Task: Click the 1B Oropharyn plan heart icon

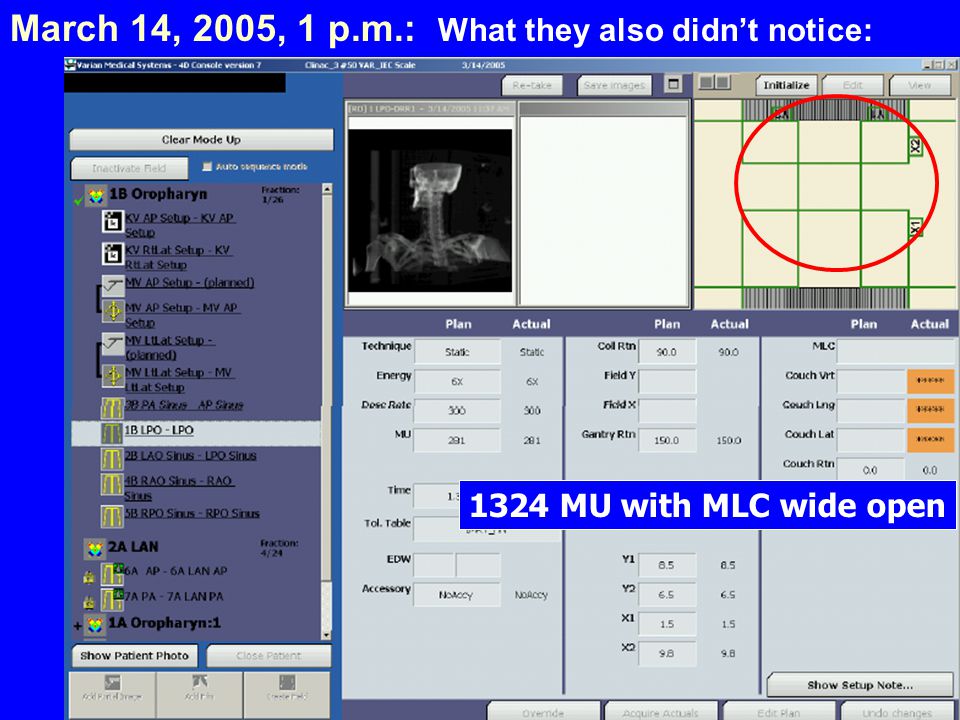Action: click(x=96, y=196)
